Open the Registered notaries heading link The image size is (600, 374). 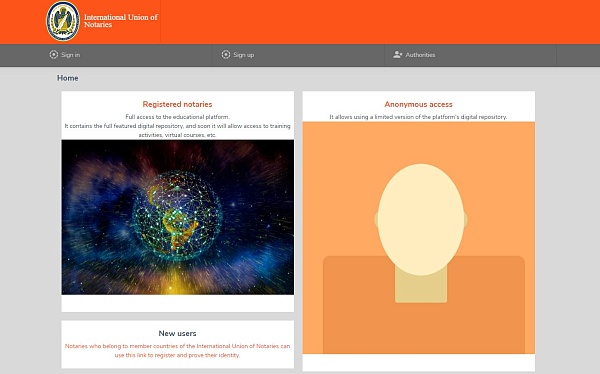tap(177, 104)
